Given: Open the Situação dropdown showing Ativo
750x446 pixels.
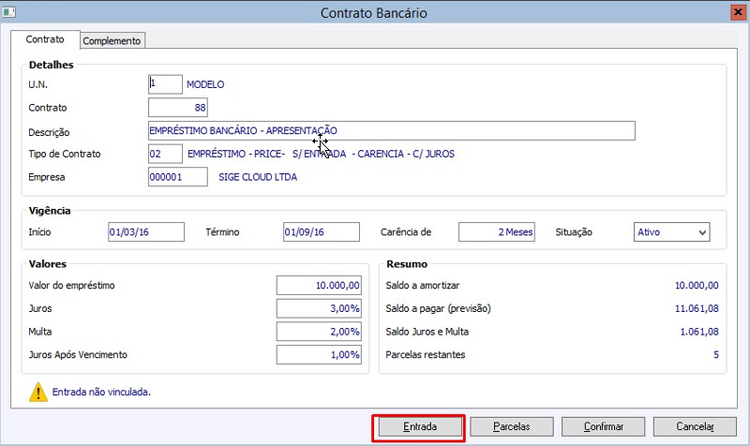Looking at the screenshot, I should [672, 232].
